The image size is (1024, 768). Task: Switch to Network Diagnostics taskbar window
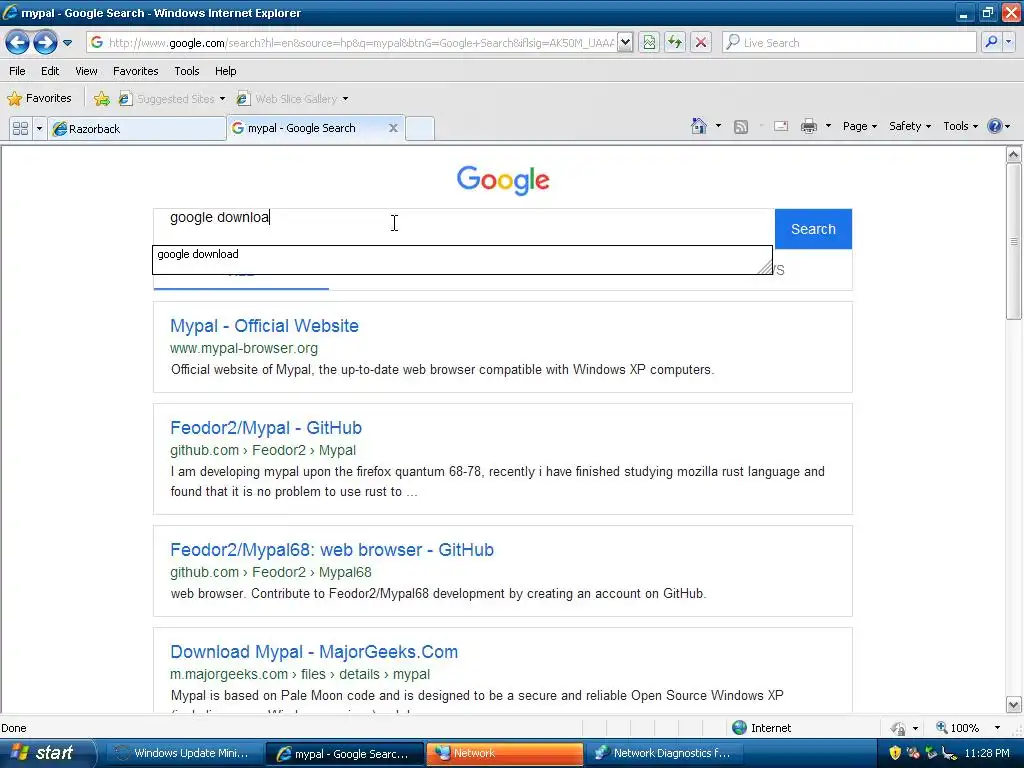663,753
